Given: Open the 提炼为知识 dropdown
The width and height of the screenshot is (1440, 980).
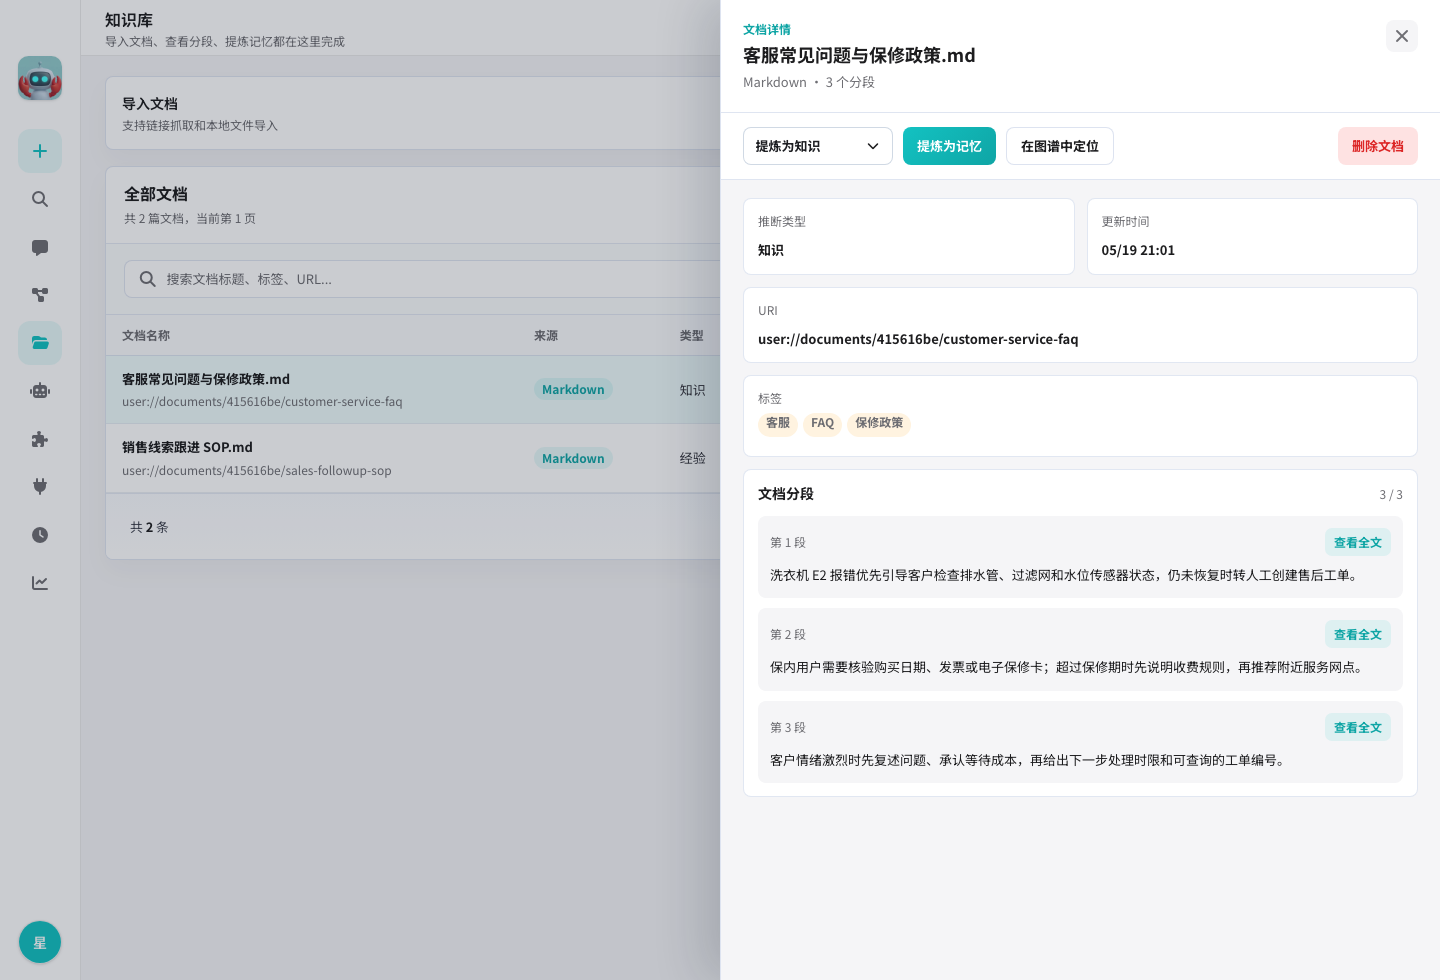Looking at the screenshot, I should tap(818, 146).
